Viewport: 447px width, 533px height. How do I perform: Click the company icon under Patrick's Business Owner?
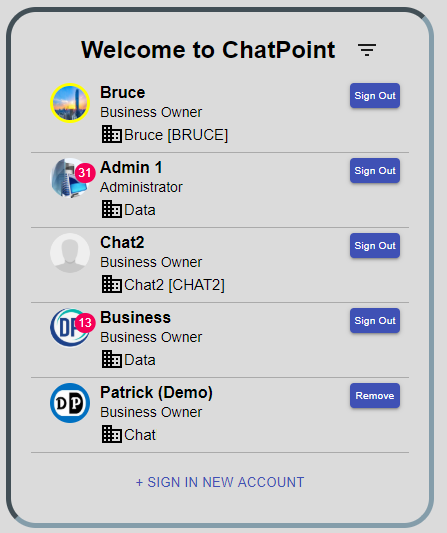tap(111, 434)
